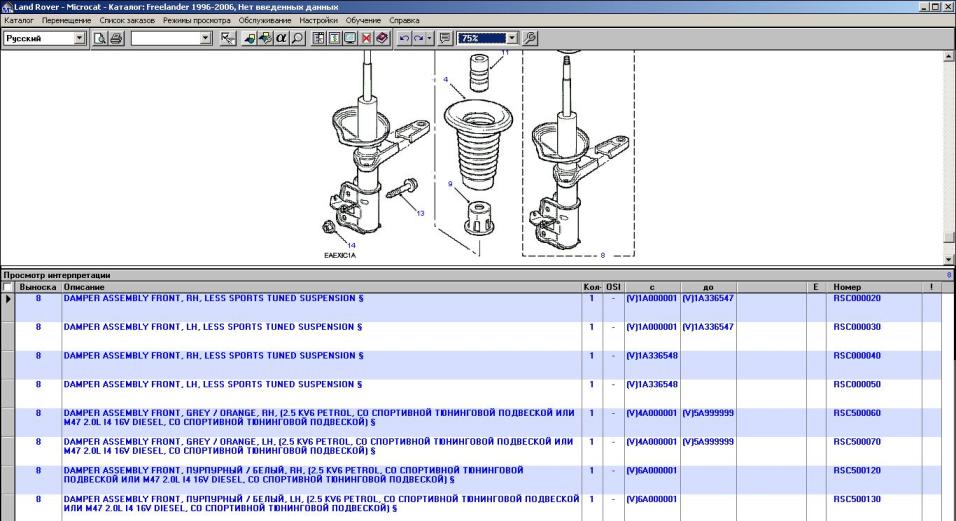956x521 pixels.
Task: Select part number RSC000020
Action: click(x=857, y=298)
